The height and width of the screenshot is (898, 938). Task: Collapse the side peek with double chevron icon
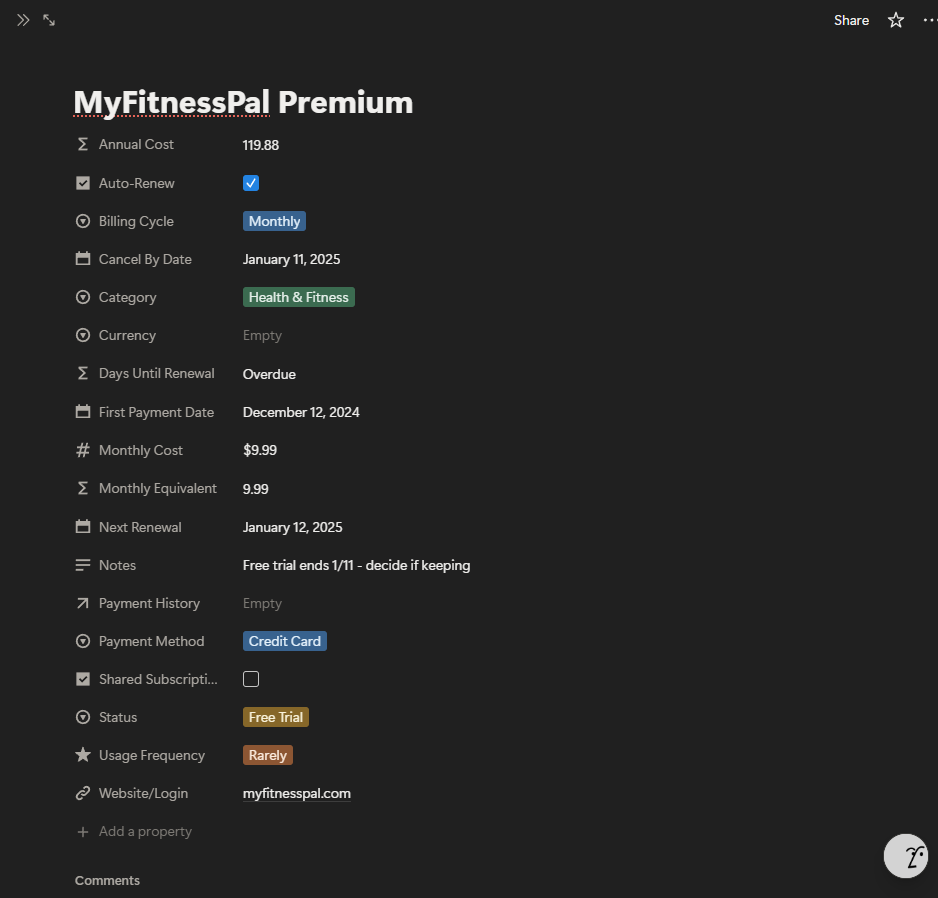point(23,20)
